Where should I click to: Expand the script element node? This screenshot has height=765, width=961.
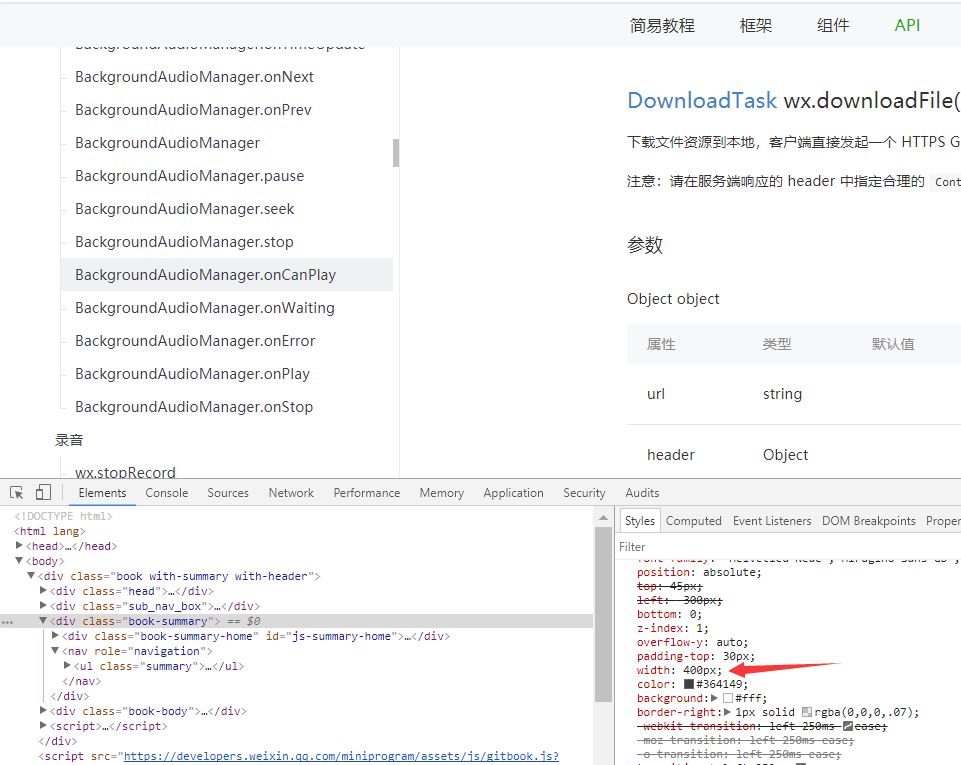(x=43, y=726)
